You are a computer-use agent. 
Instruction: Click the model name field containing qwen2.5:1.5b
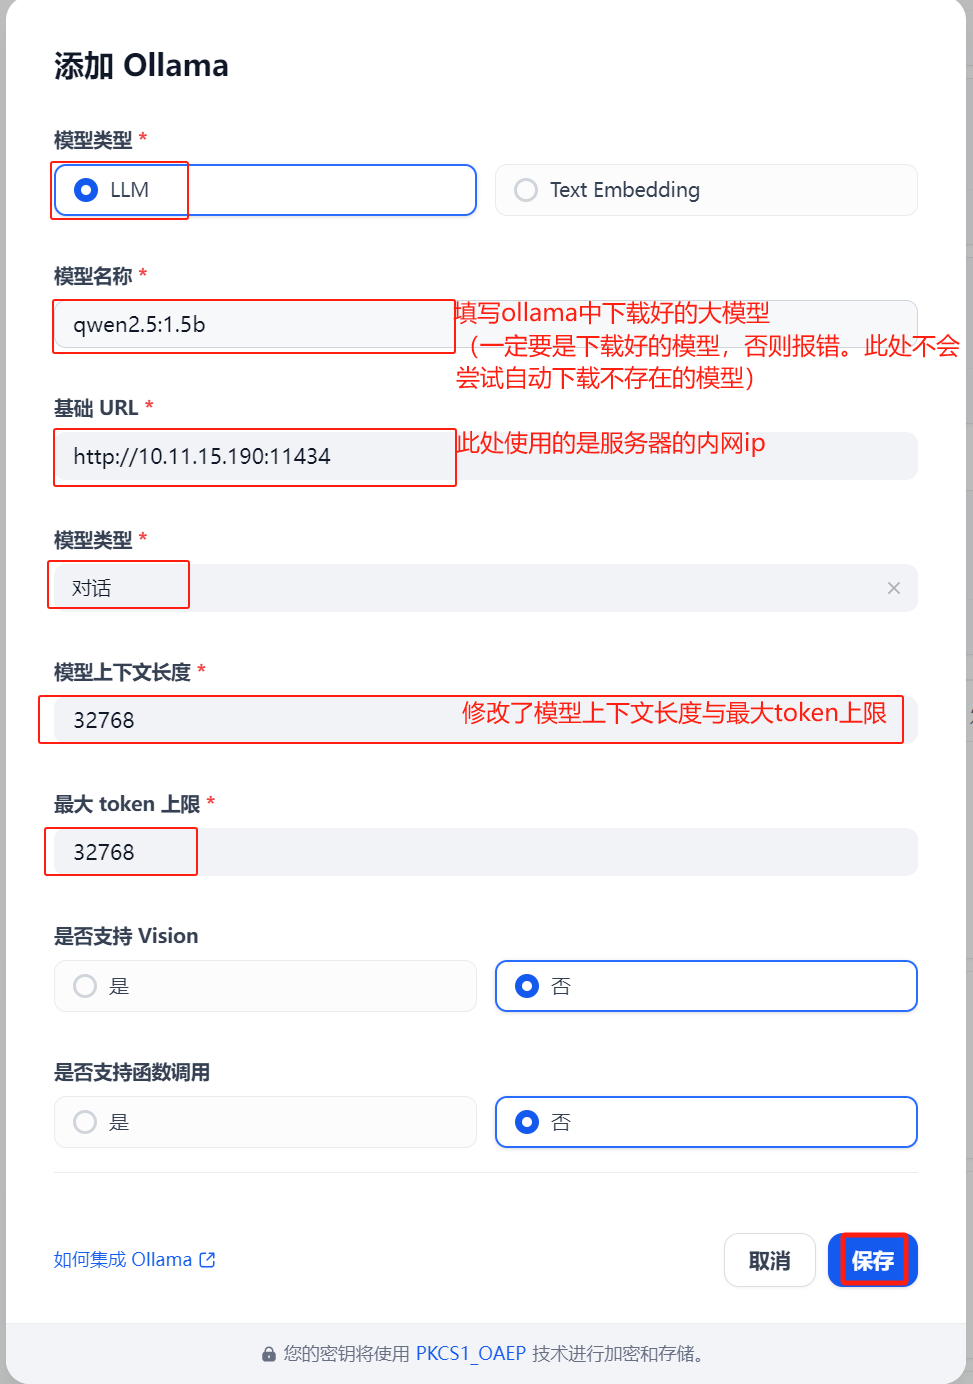(x=250, y=325)
